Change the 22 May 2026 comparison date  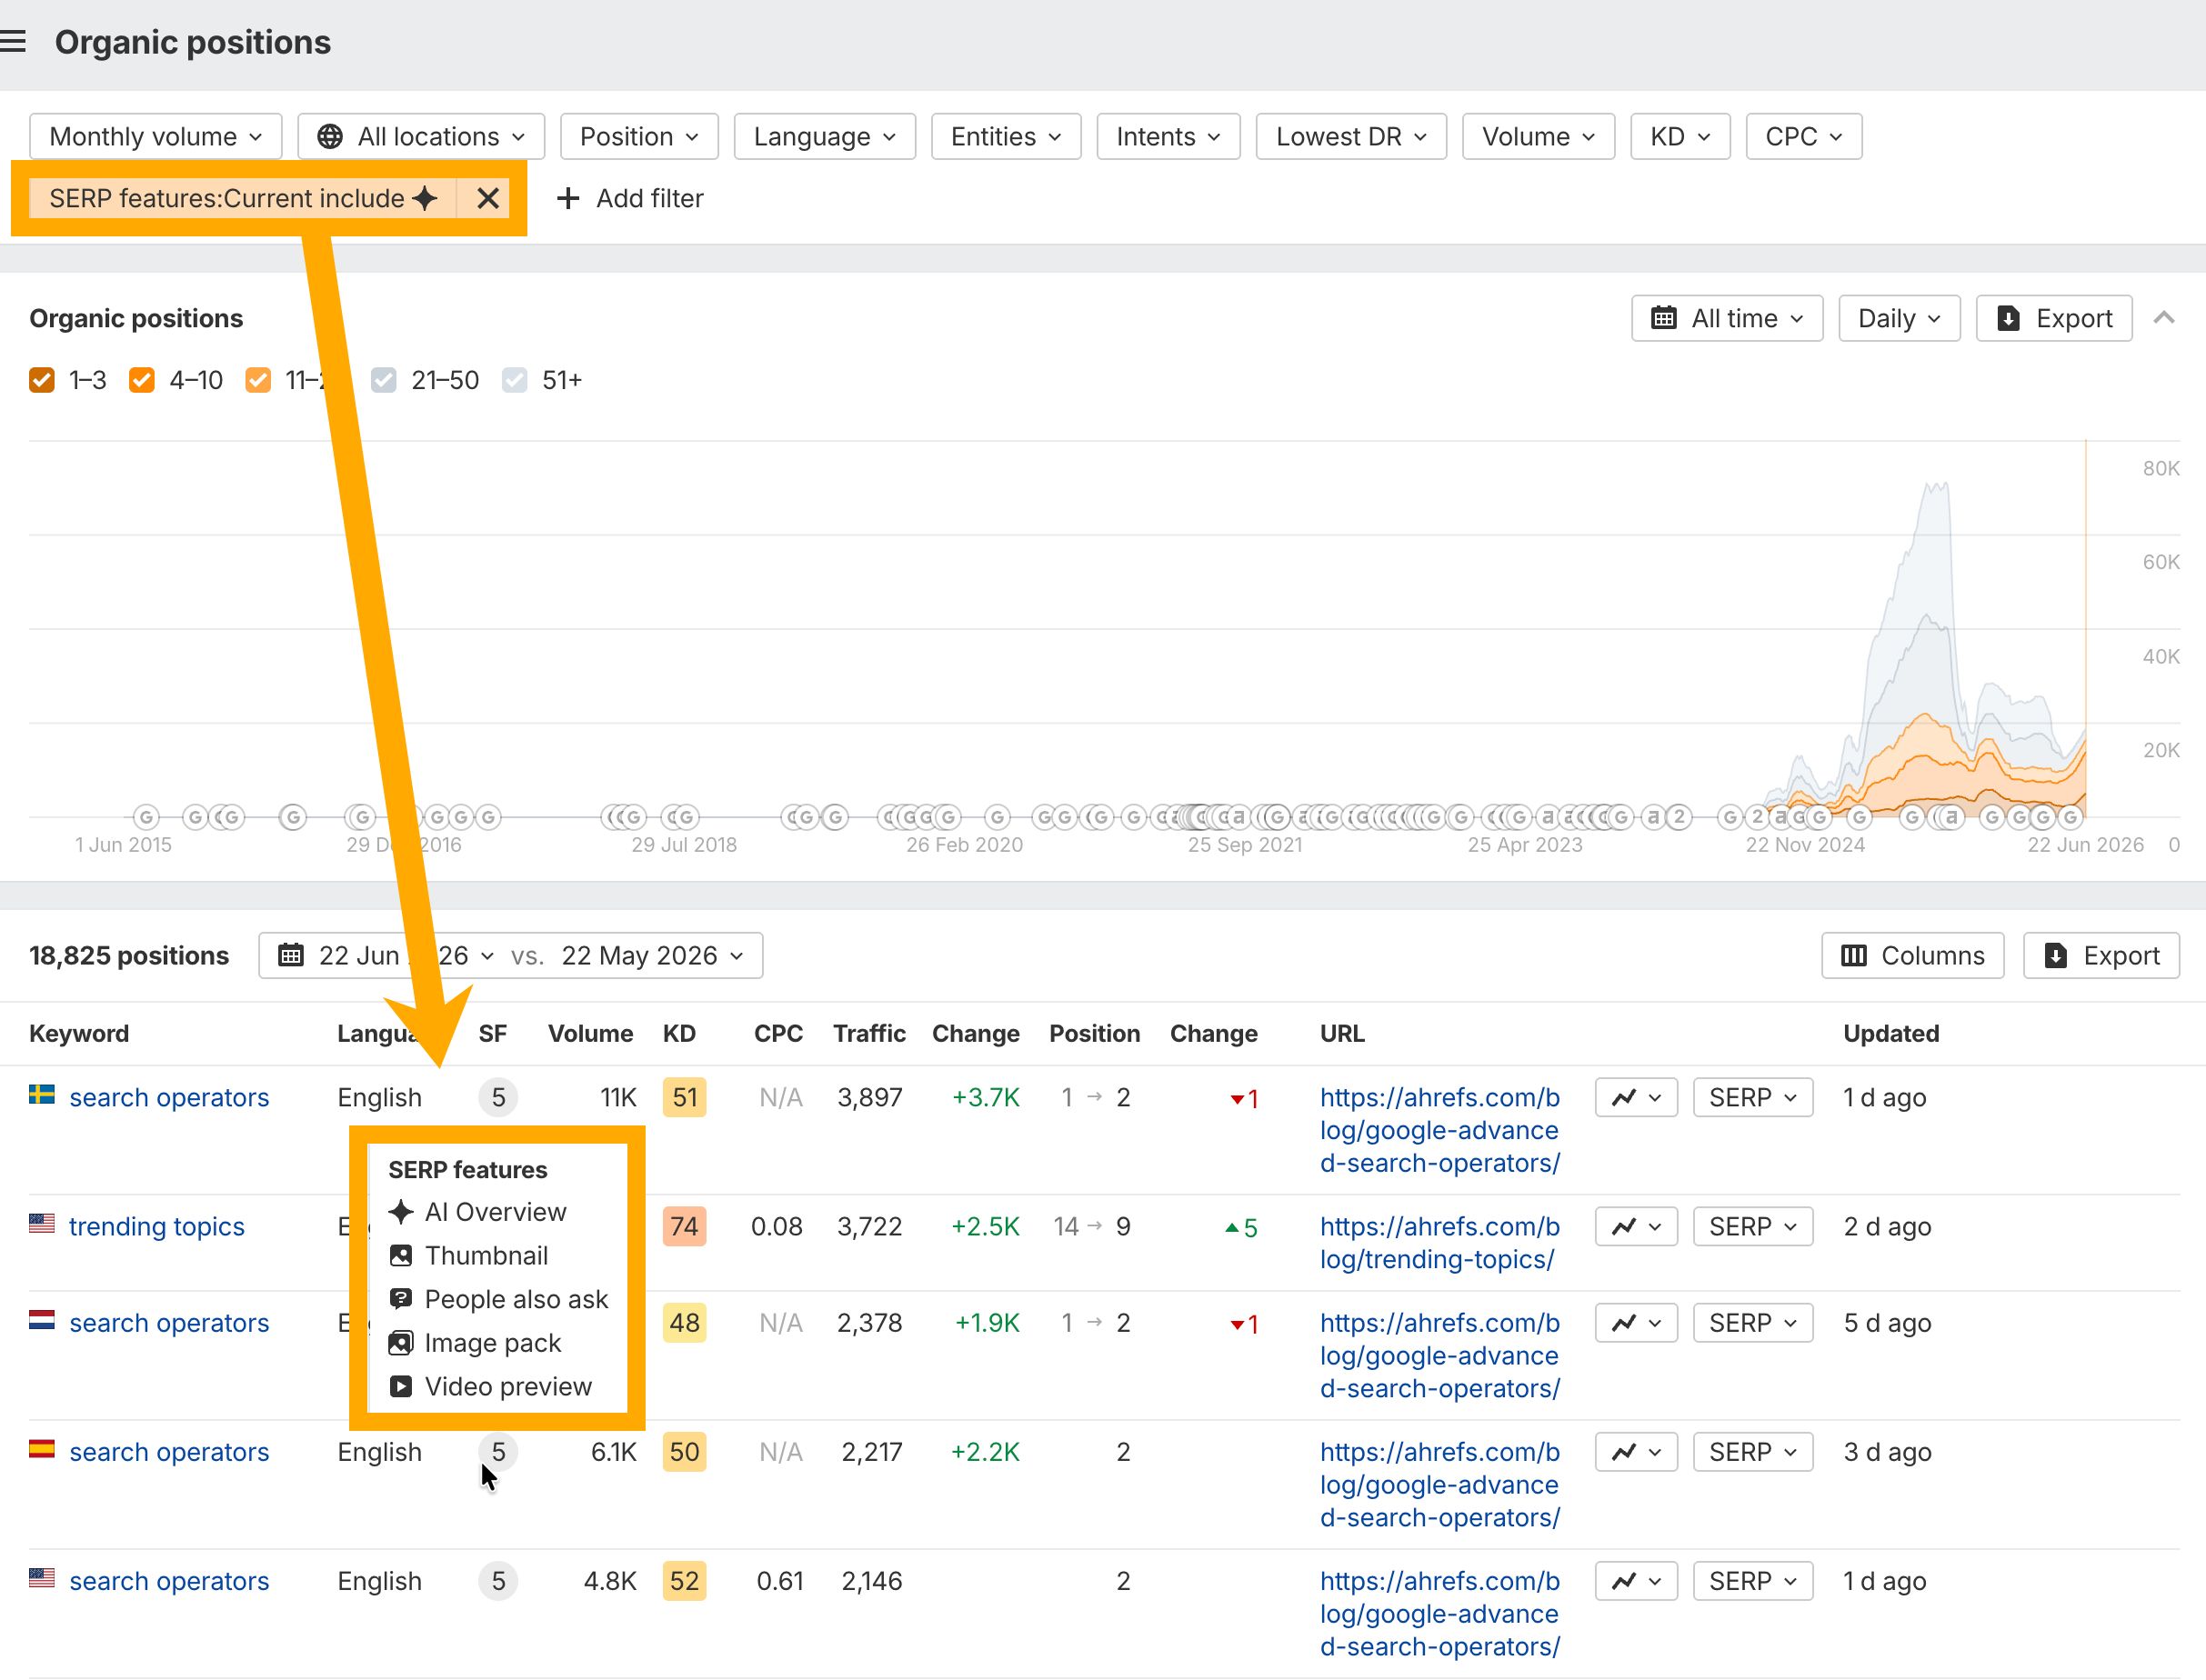[653, 956]
